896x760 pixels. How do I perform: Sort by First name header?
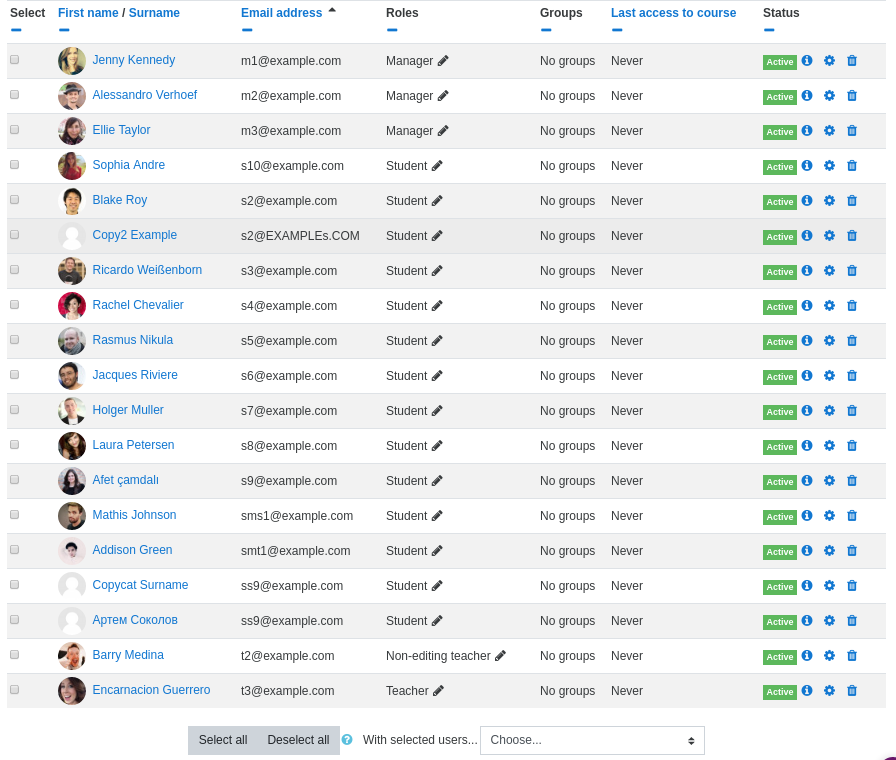click(x=88, y=13)
